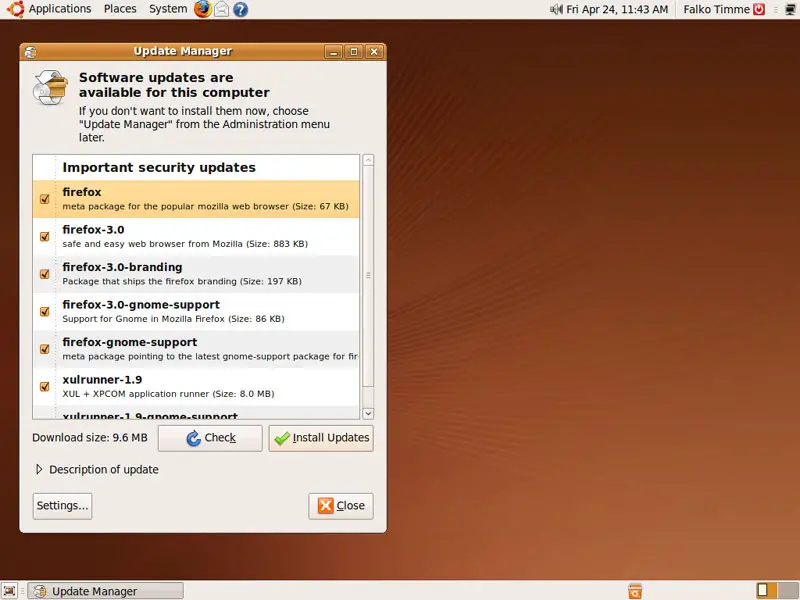Click the volume speaker icon

(x=556, y=9)
